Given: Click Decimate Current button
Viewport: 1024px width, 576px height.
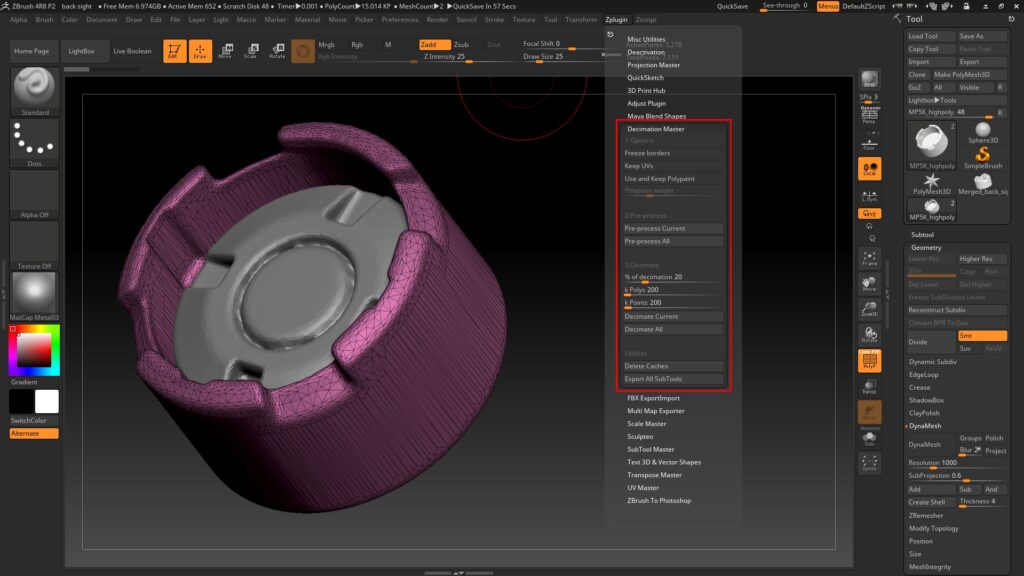Looking at the screenshot, I should pos(673,317).
